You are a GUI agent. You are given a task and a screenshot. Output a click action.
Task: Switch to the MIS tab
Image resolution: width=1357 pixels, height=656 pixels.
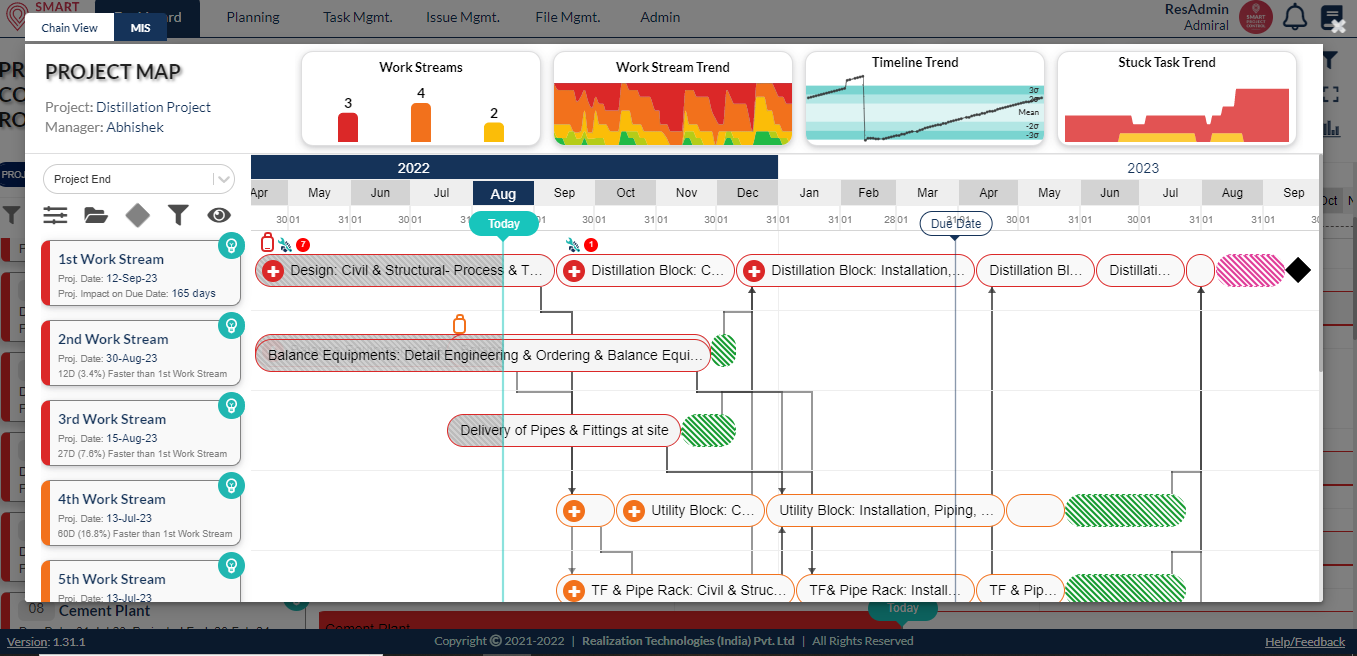138,28
